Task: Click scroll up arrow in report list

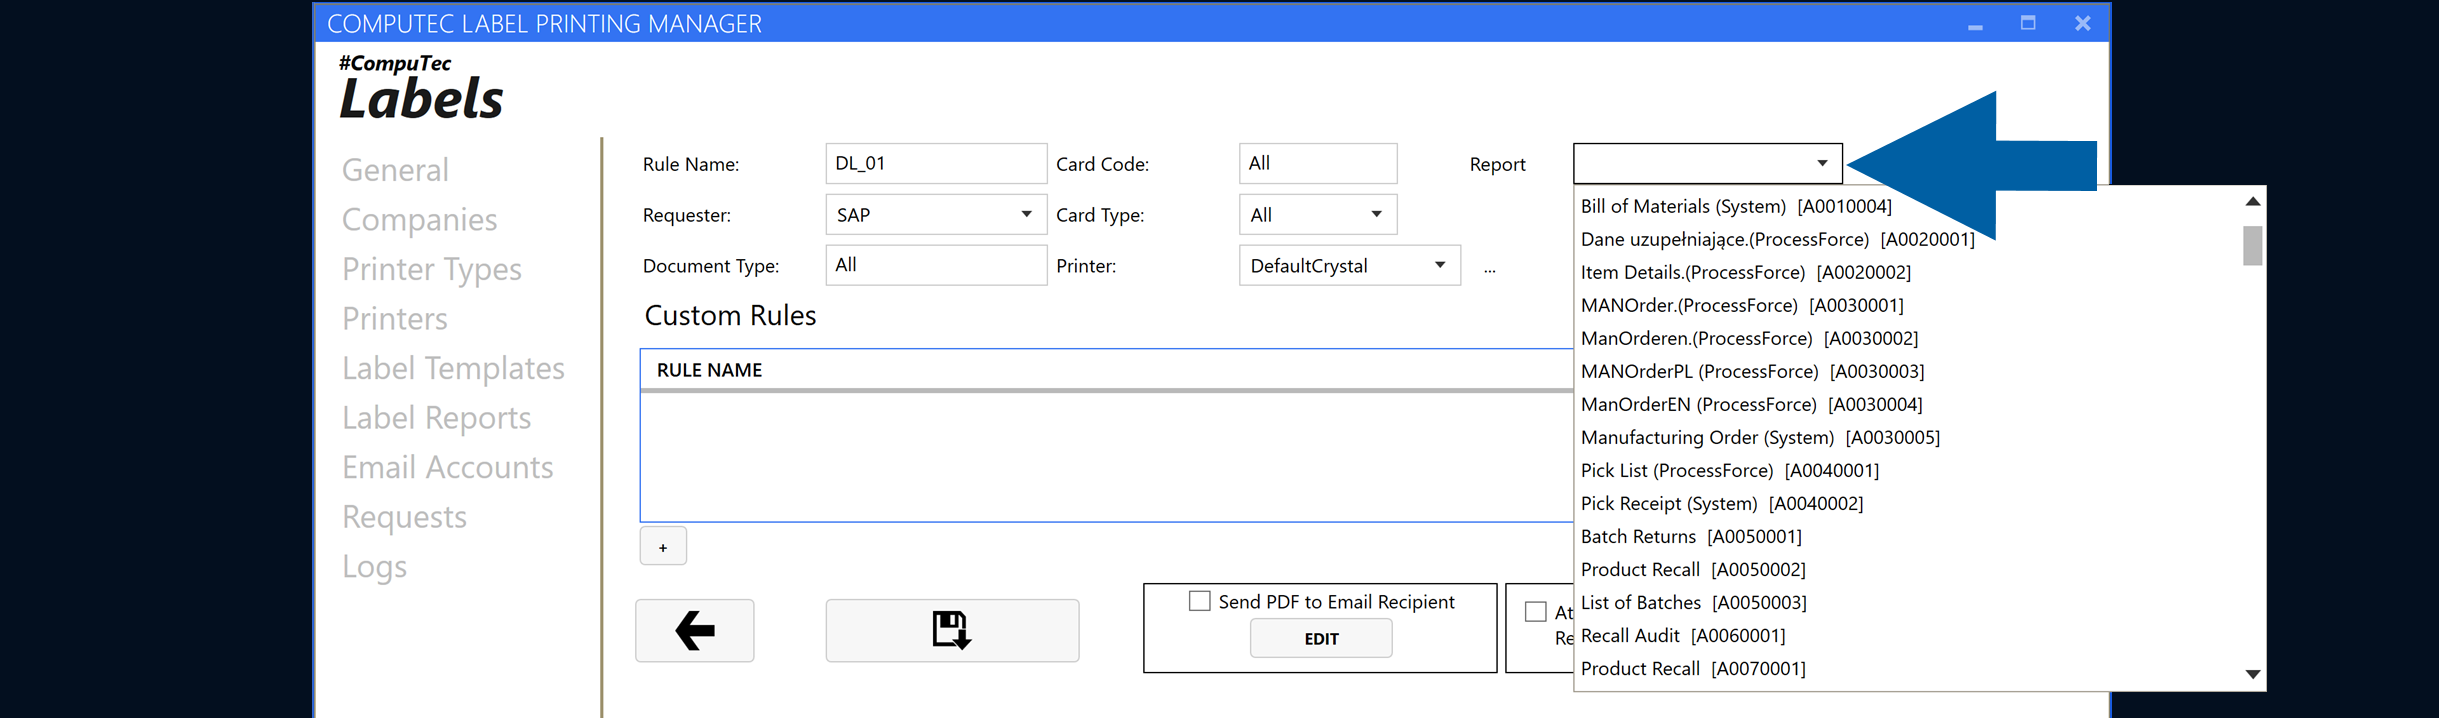Action: pos(2252,202)
